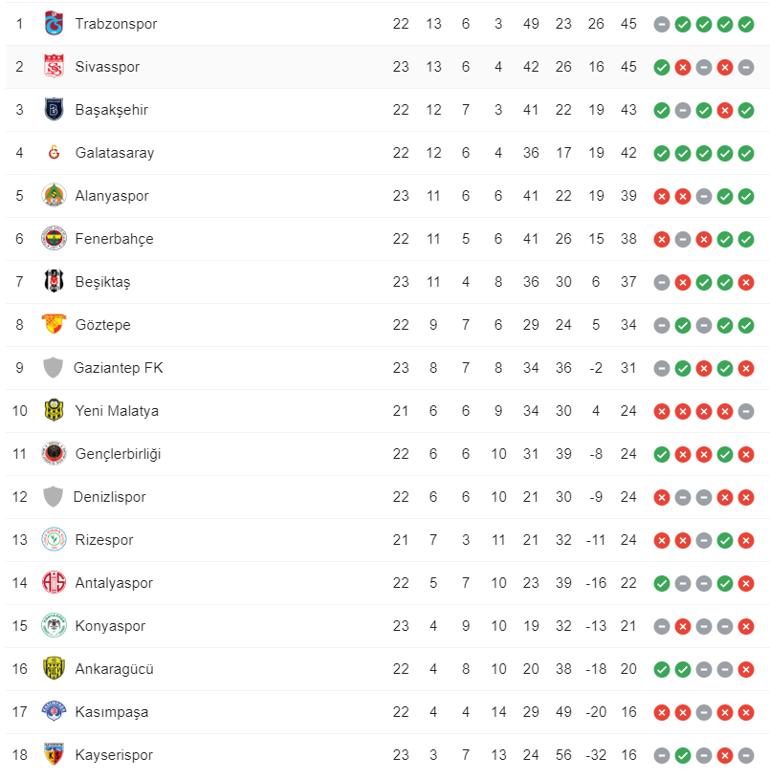Click Sivasspor's first green win result icon
Image resolution: width=770 pixels, height=779 pixels.
click(662, 67)
